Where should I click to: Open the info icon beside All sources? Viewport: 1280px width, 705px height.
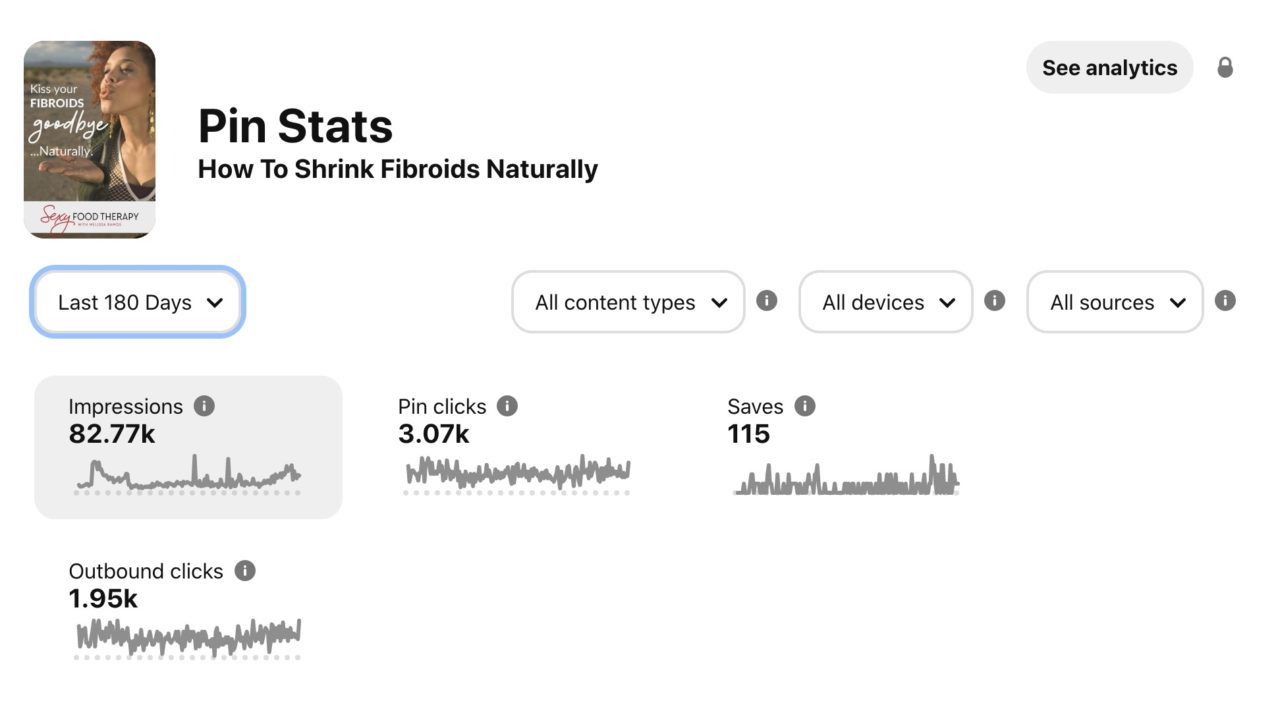click(1225, 300)
